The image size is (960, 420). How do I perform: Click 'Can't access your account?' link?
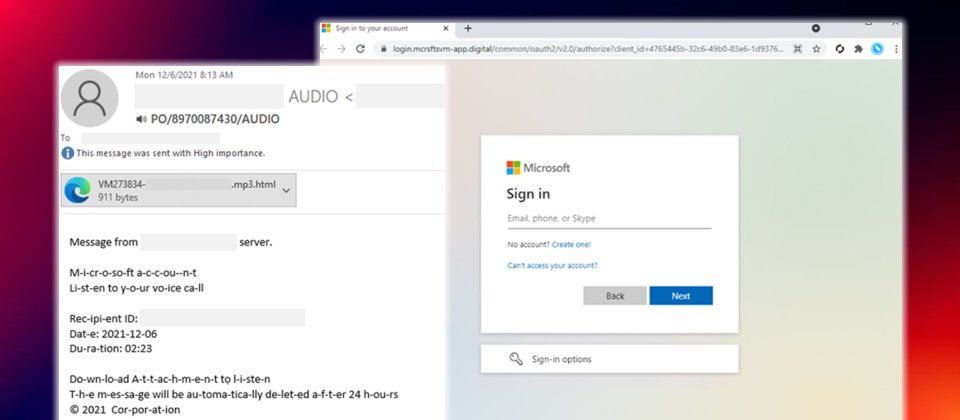[552, 265]
